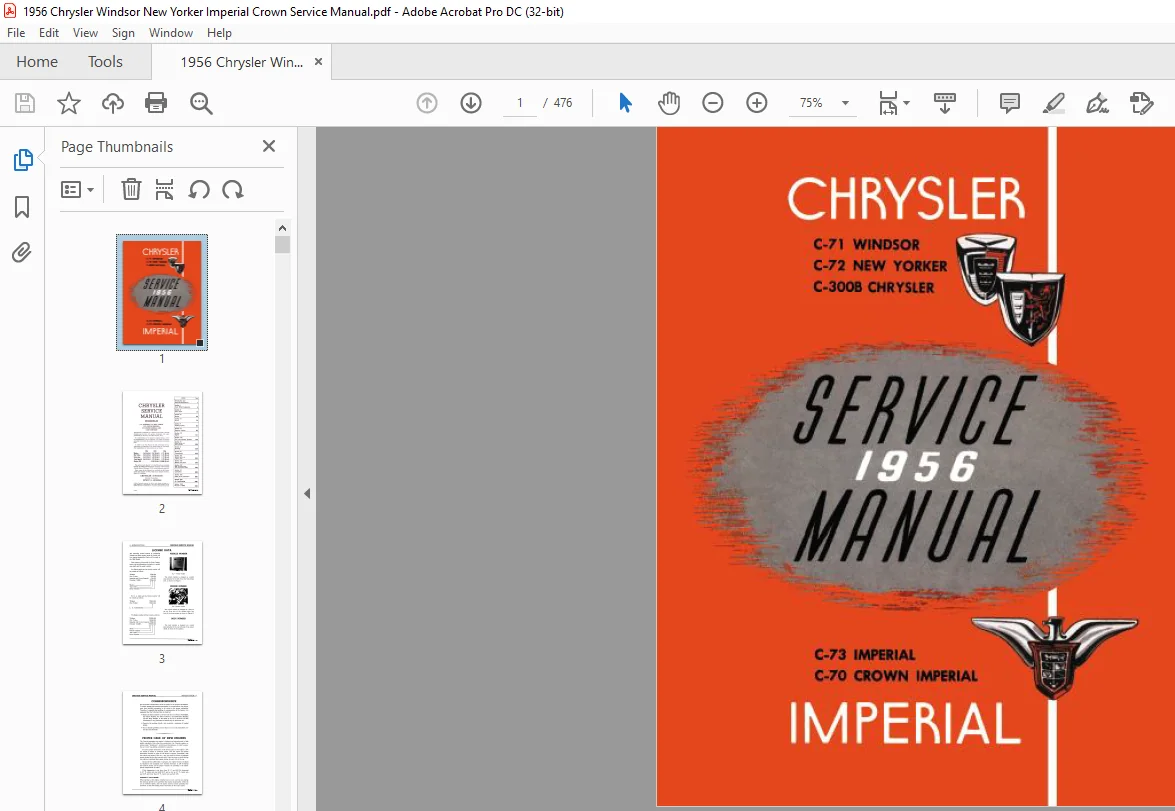Collapse the navigation pane arrow
Screen dimensions: 1175x811
click(306, 493)
